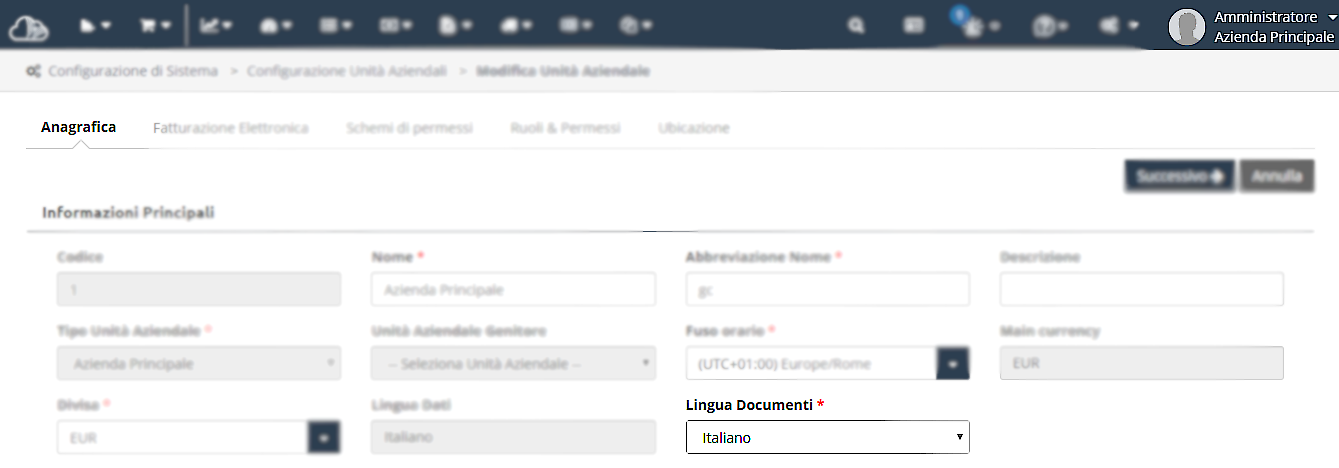Click the cloud logo in the top bar

pos(28,27)
